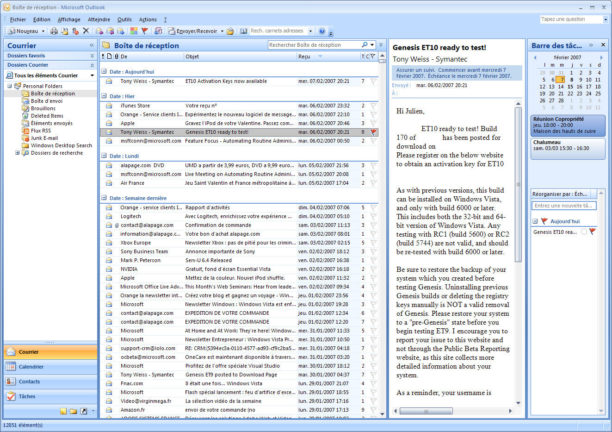Open the Outils menu

point(125,19)
